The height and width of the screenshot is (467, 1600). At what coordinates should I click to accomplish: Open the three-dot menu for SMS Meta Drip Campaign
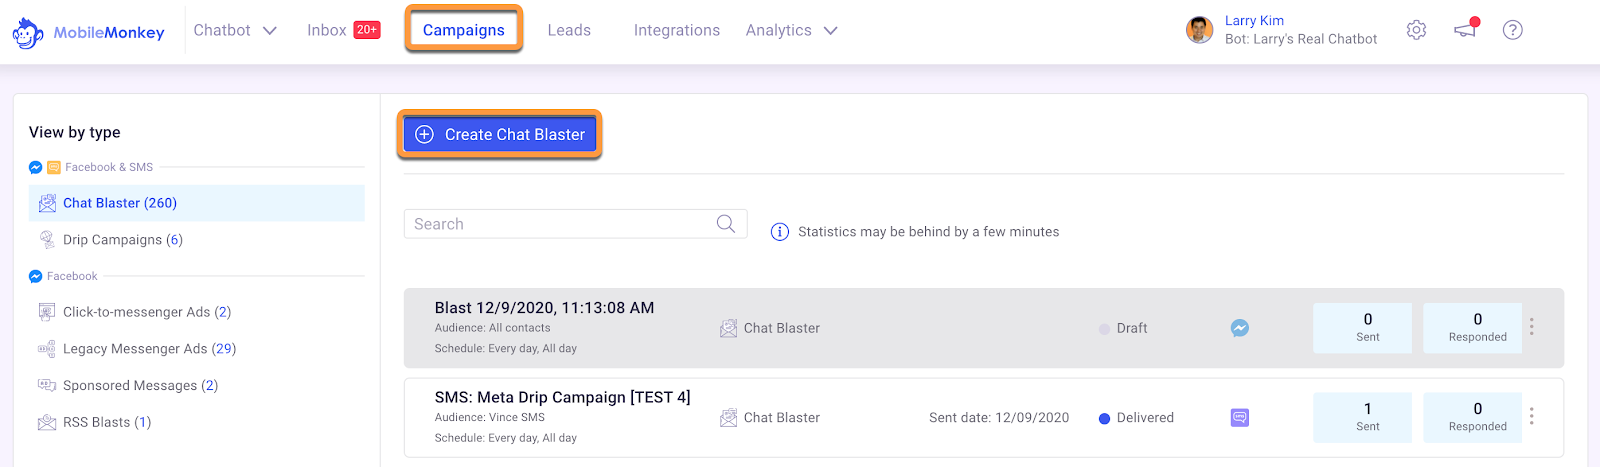pyautogui.click(x=1532, y=417)
